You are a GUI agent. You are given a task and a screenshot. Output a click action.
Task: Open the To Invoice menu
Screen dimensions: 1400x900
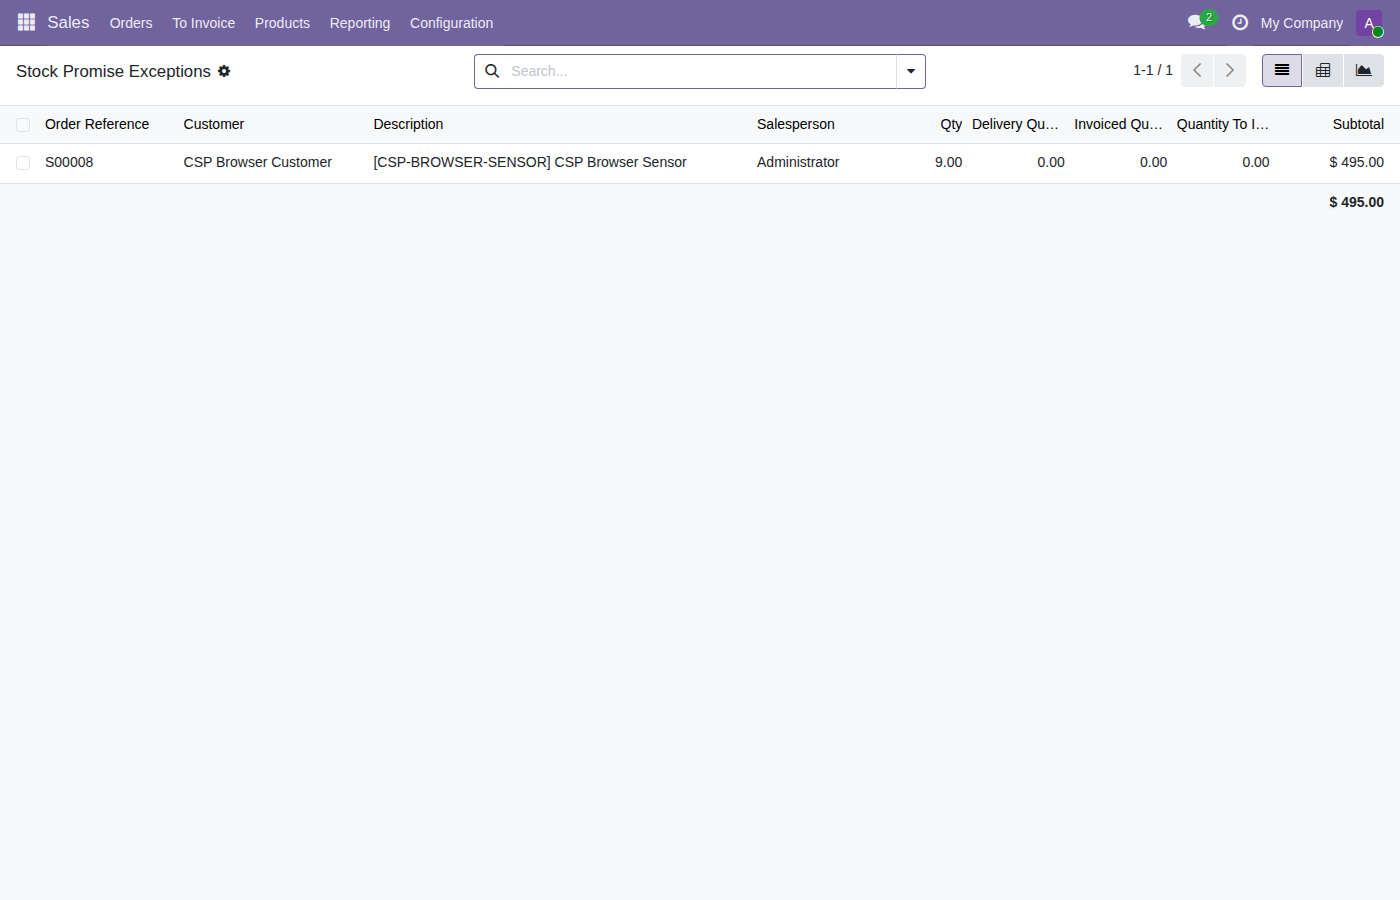tap(203, 23)
